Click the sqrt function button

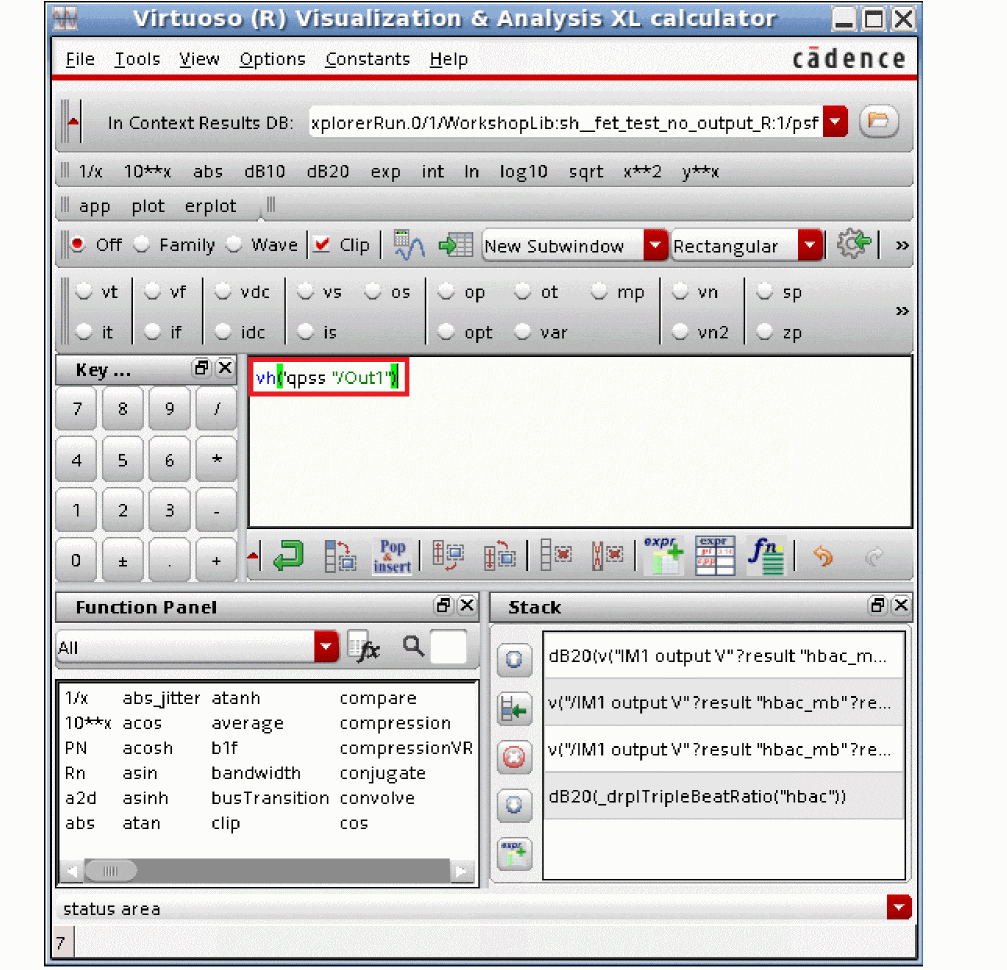coord(586,172)
